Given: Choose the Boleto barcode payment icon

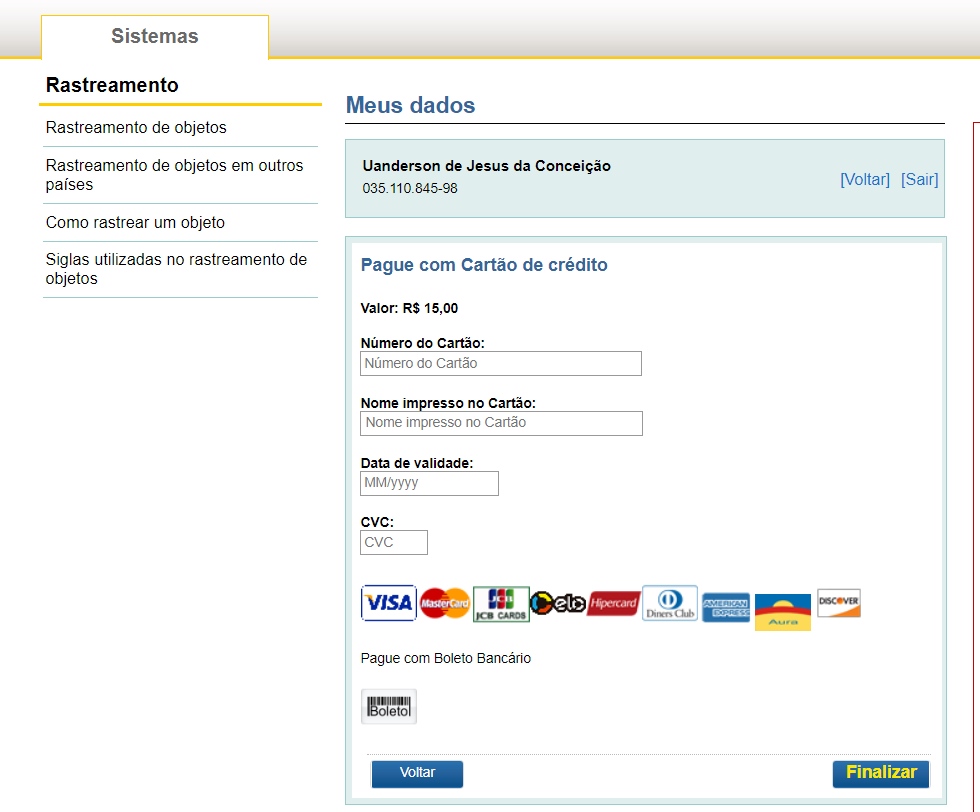Looking at the screenshot, I should (389, 706).
